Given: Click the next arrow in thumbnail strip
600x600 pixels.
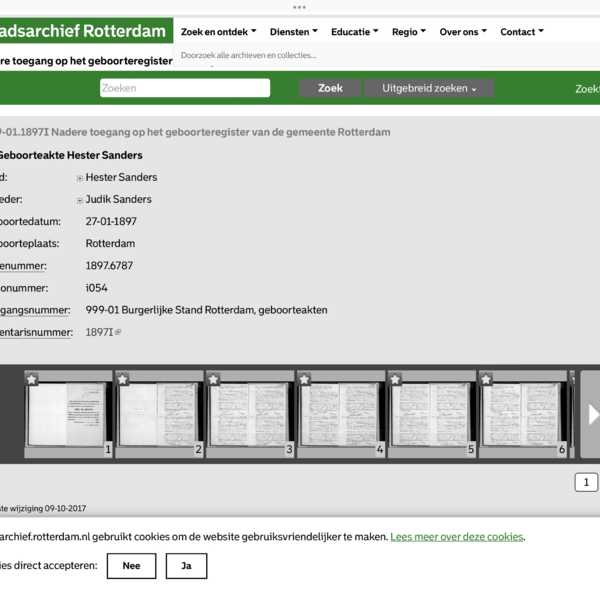Looking at the screenshot, I should click(x=592, y=414).
